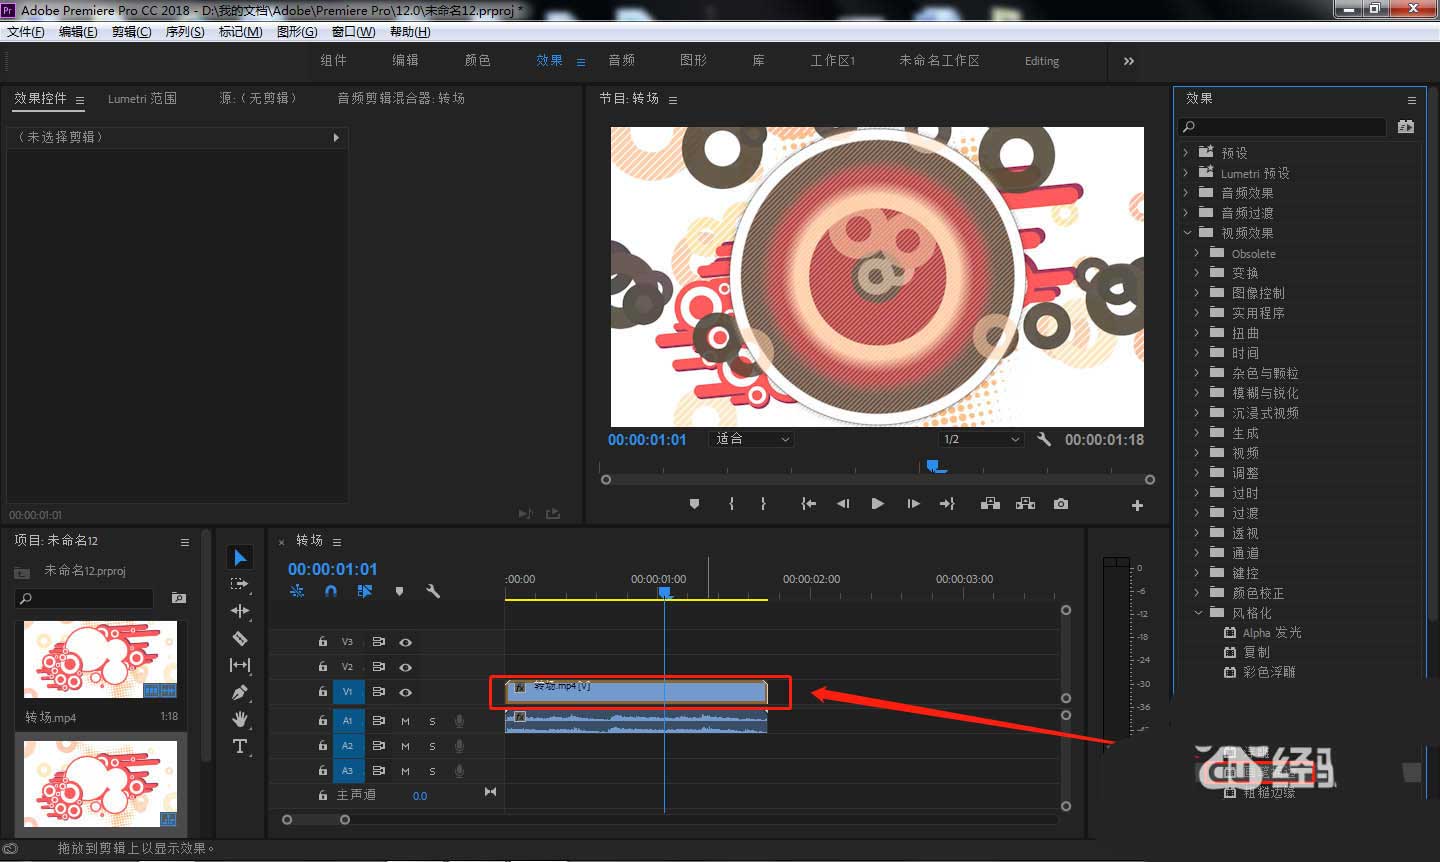The height and width of the screenshot is (862, 1440).
Task: Expand the 音频效果 effects folder
Action: point(1186,193)
